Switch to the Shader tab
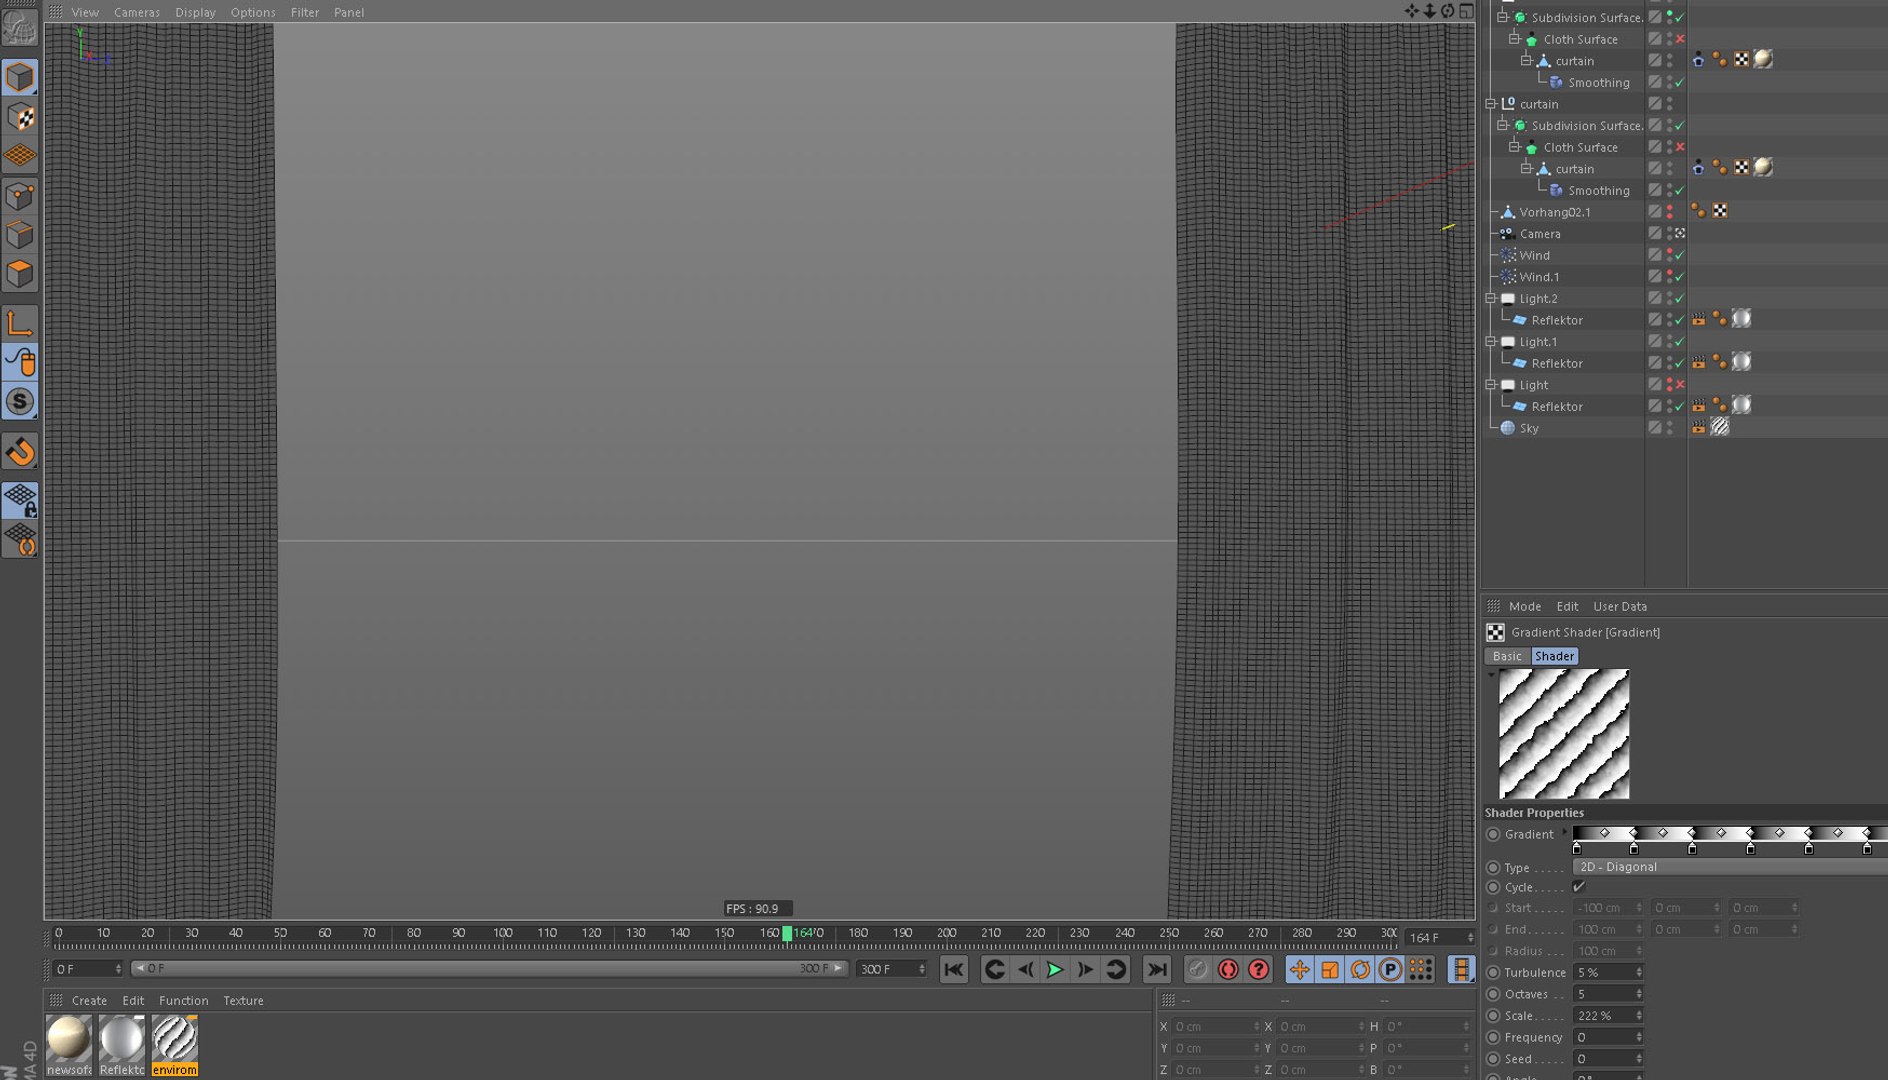Viewport: 1888px width, 1080px height. click(1554, 656)
